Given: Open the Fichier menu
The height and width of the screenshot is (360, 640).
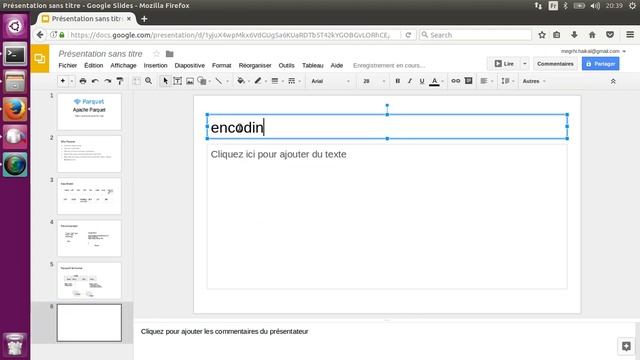Looking at the screenshot, I should [68, 65].
